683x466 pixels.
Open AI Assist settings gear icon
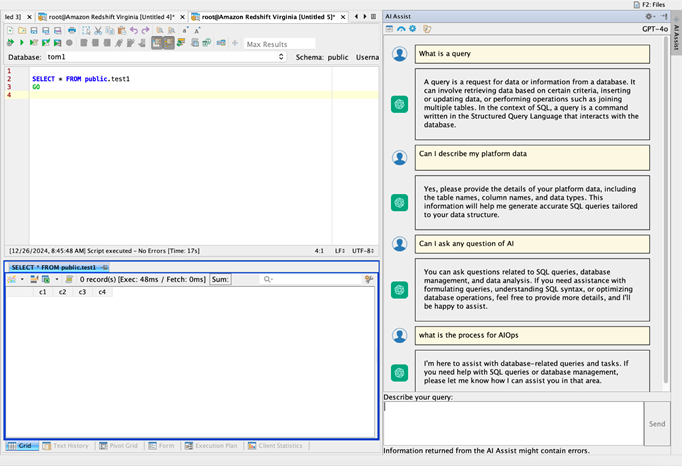[x=649, y=16]
